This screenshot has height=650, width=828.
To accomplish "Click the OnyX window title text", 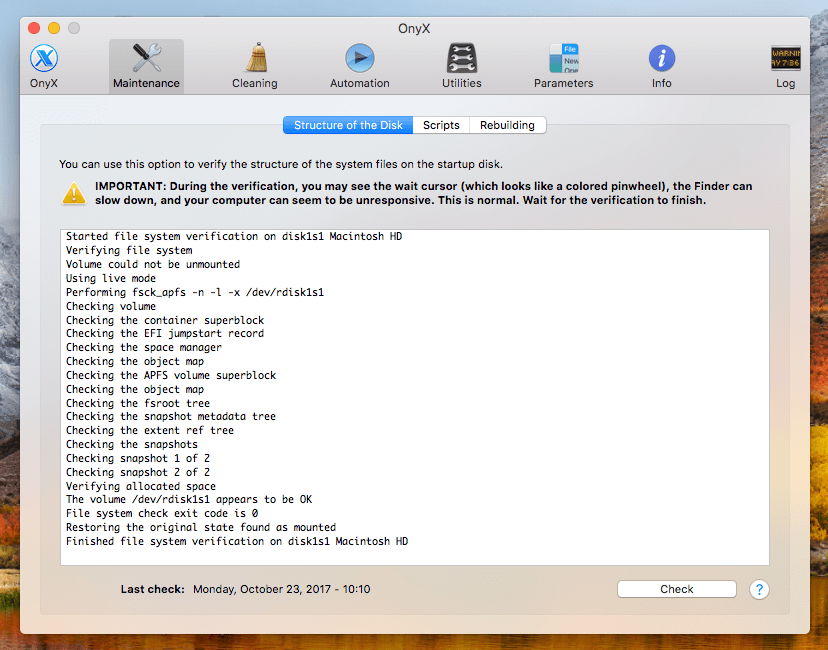I will 414,29.
